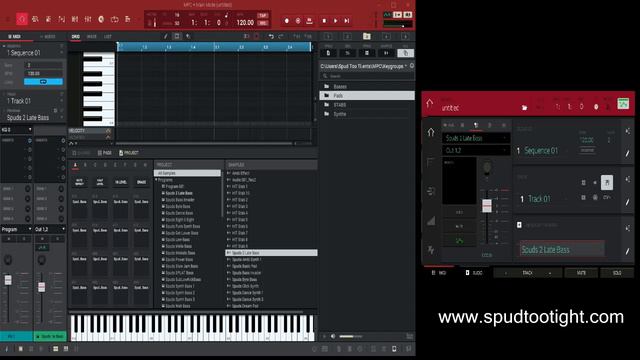640x360 pixels.
Task: Click Sequence 01 in the touch display
Action: [541, 151]
